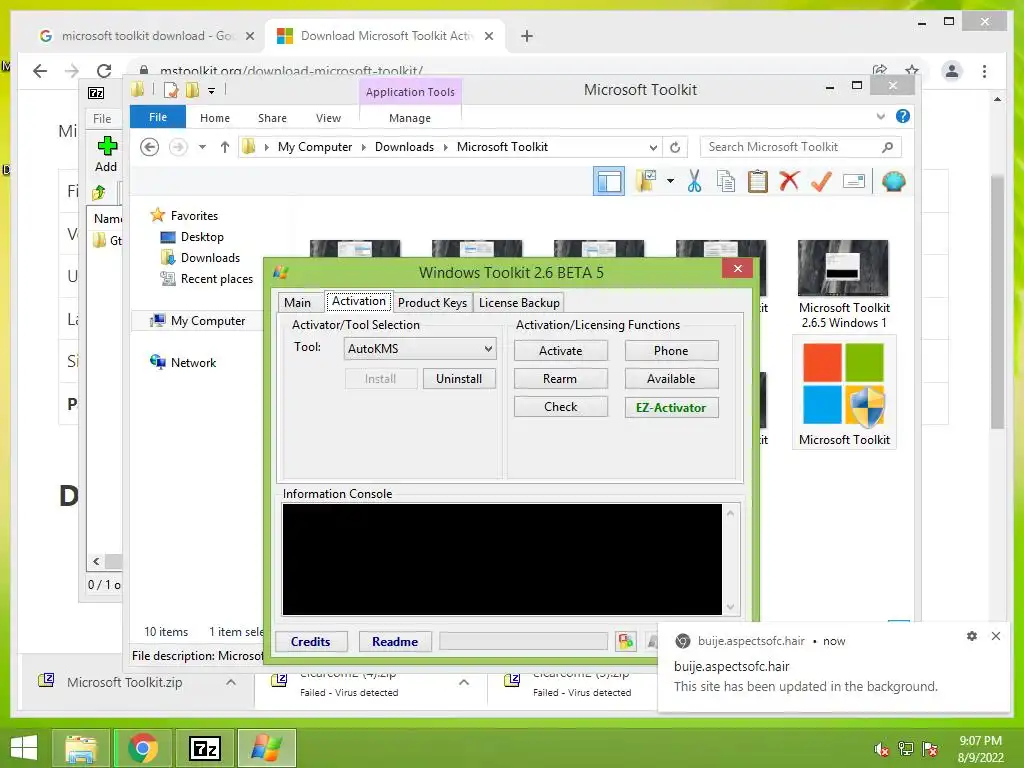This screenshot has height=768, width=1024.
Task: Click Paste clipboard icon in Explorer toolbar
Action: tap(758, 182)
